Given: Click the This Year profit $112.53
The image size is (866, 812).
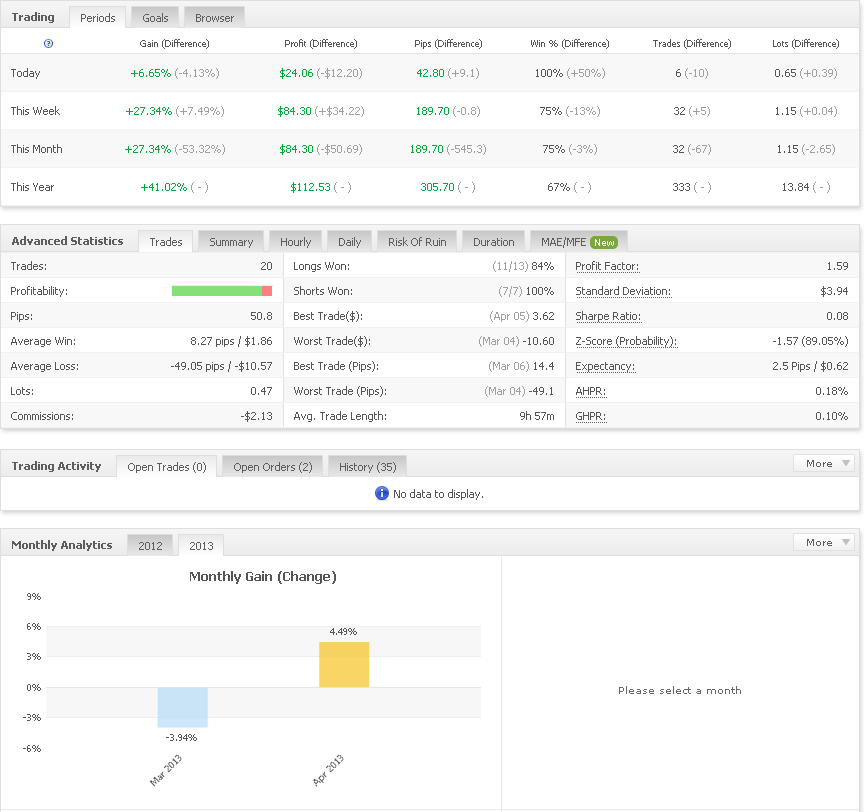Looking at the screenshot, I should coord(310,187).
